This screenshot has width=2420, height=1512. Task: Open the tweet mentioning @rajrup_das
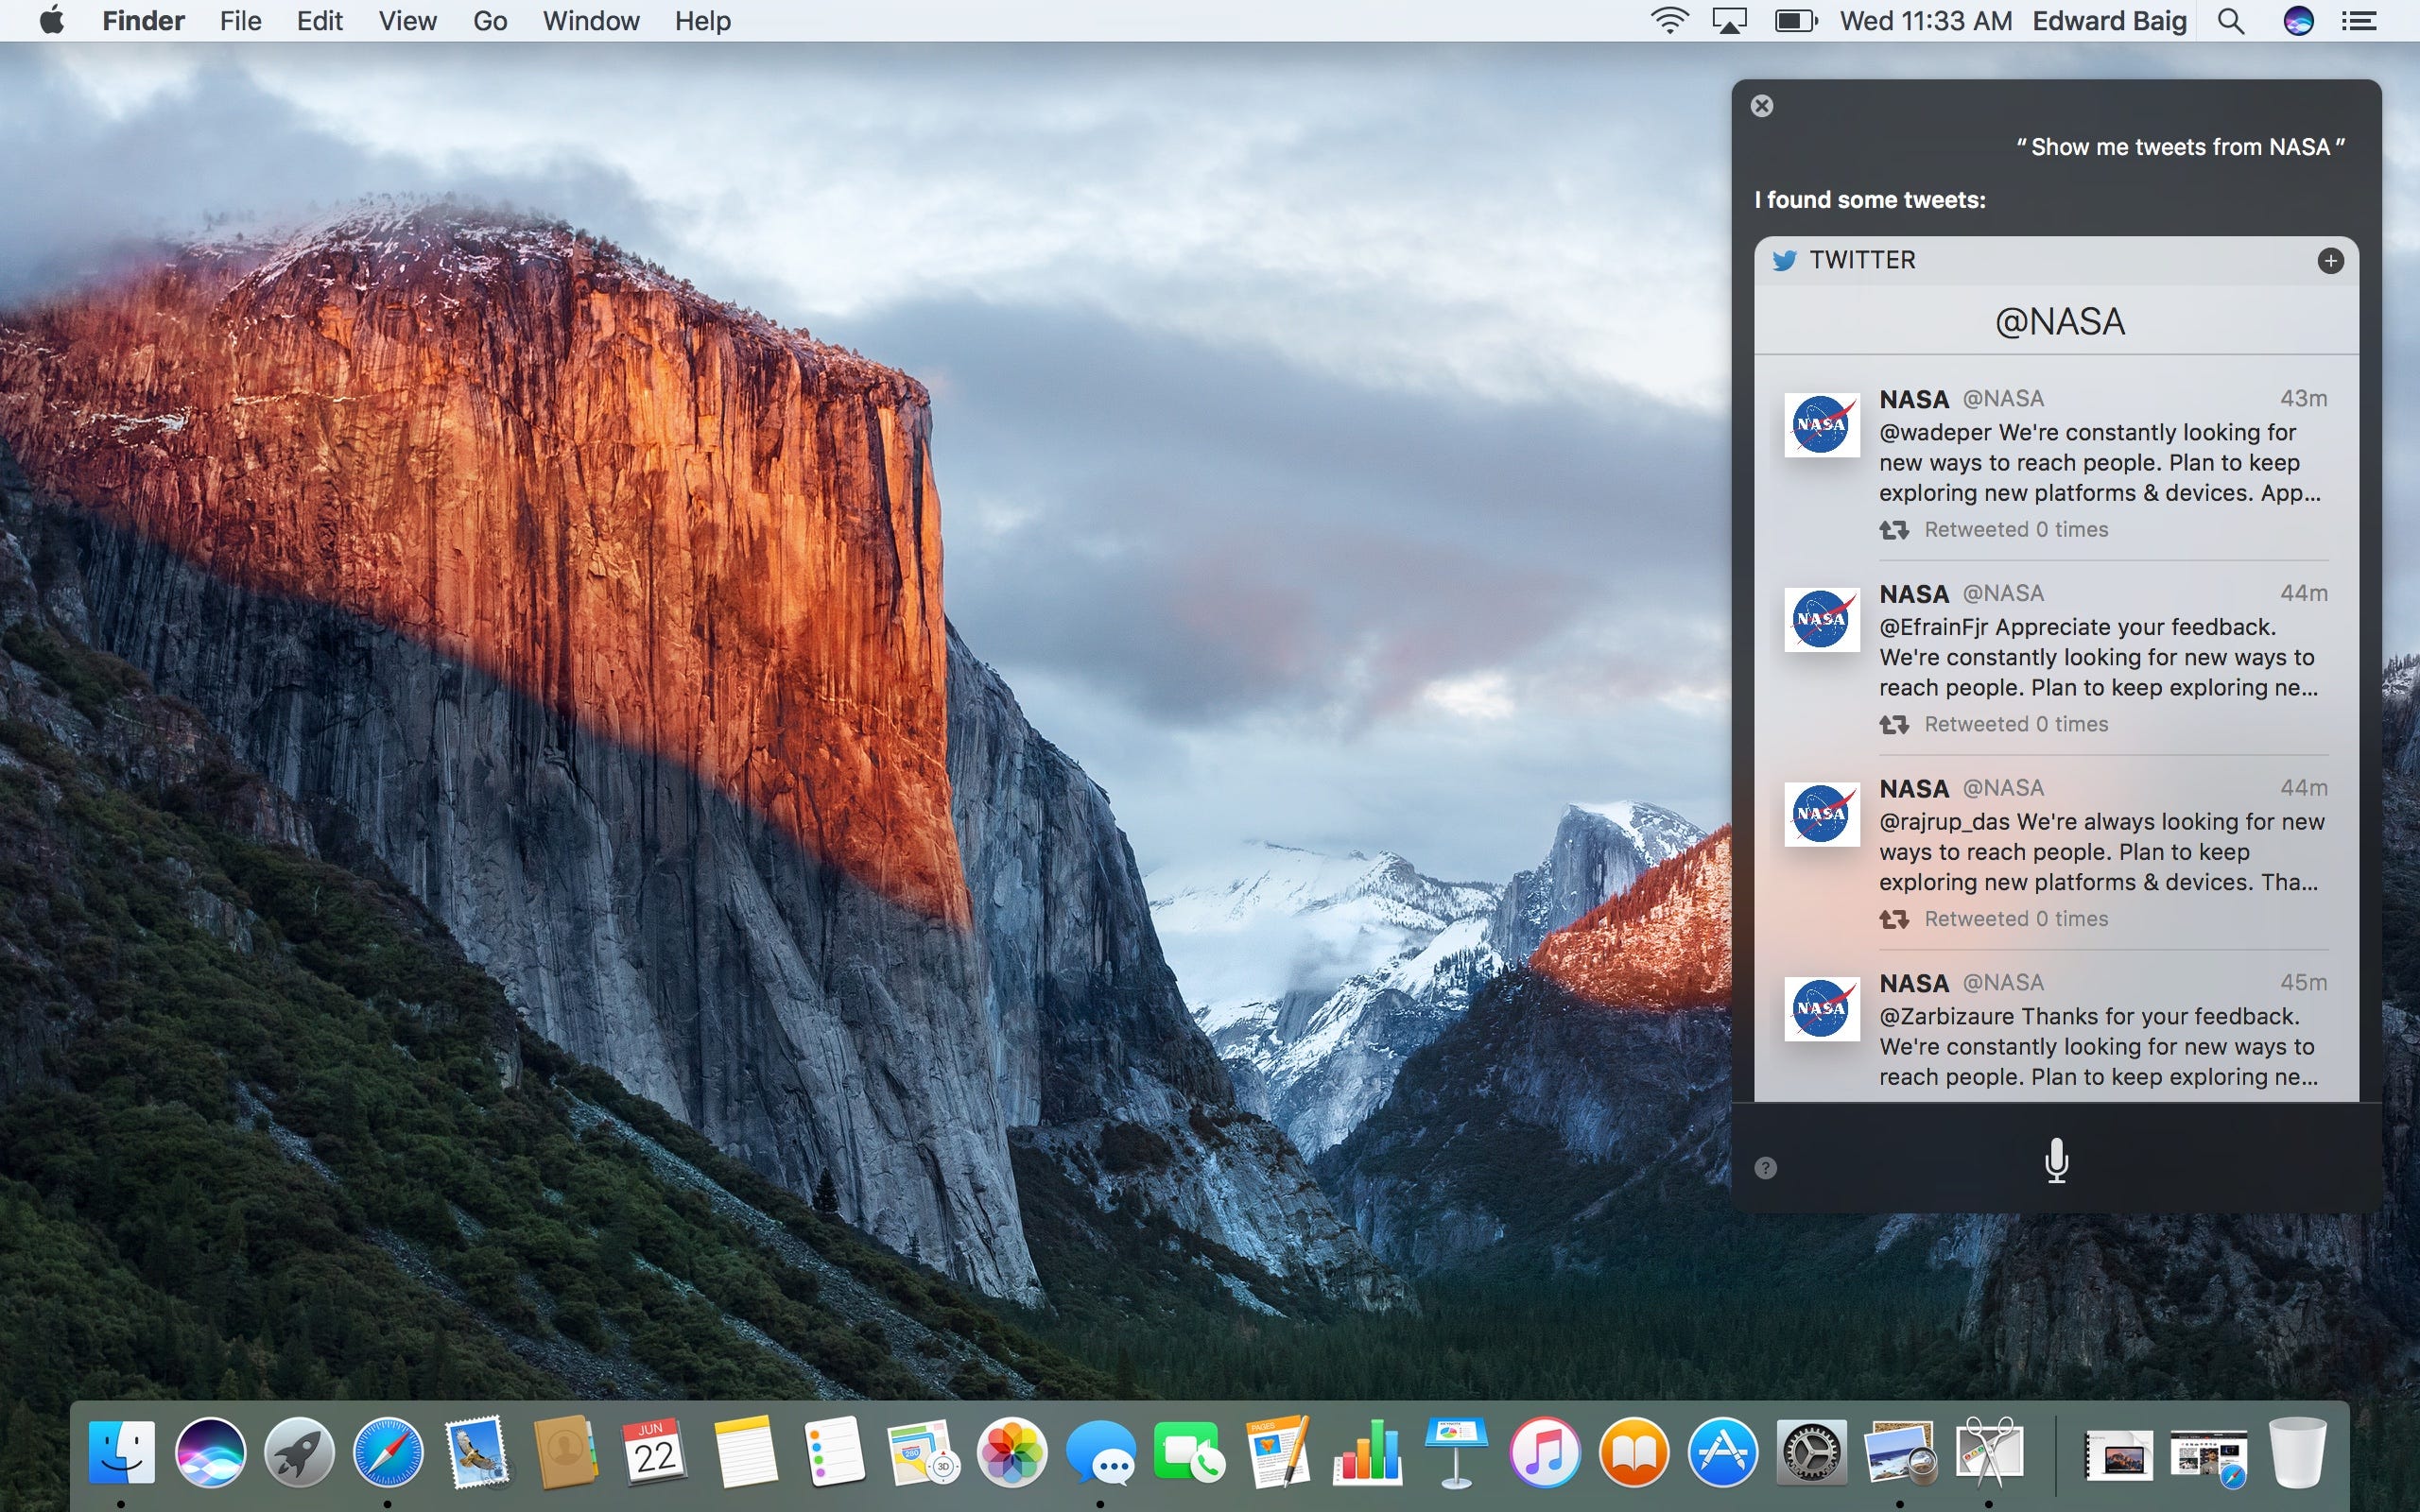[x=2098, y=851]
